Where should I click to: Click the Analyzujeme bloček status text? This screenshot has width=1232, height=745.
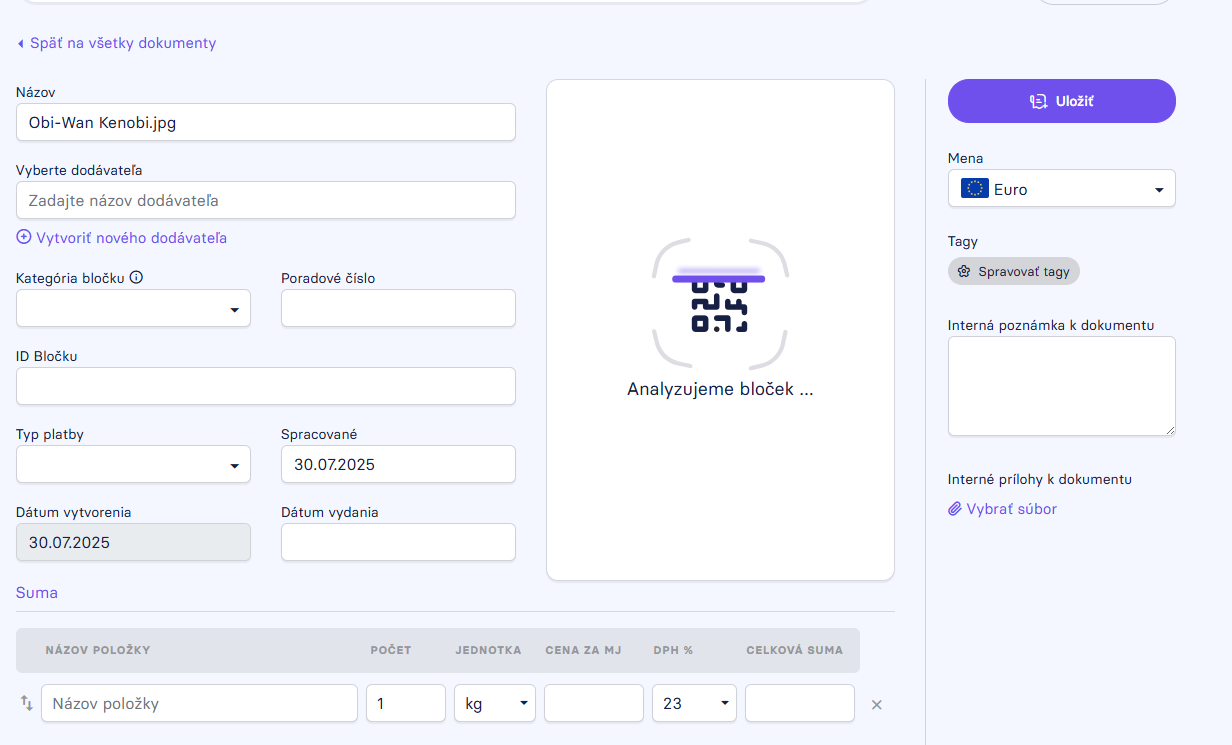click(x=720, y=389)
